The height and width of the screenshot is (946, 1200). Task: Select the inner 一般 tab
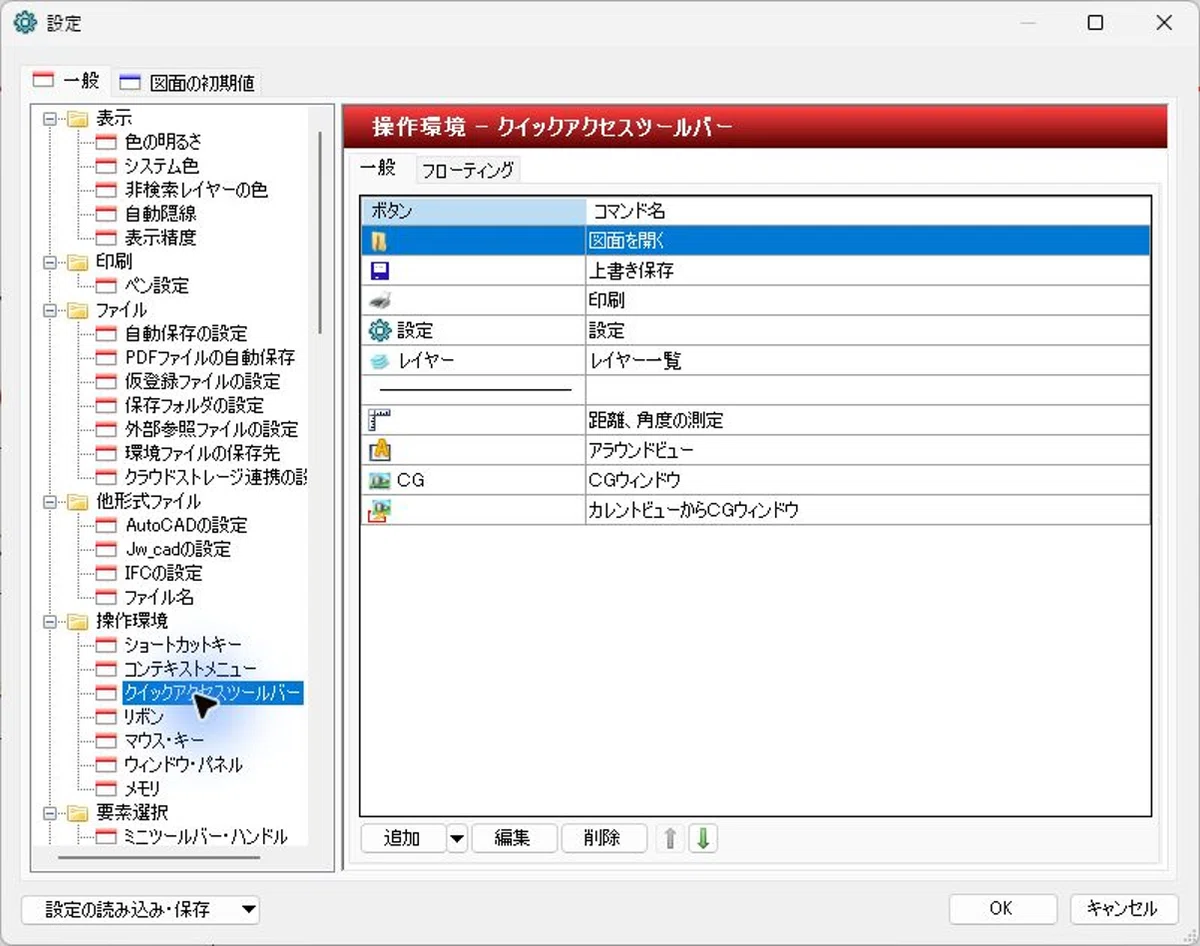point(378,168)
